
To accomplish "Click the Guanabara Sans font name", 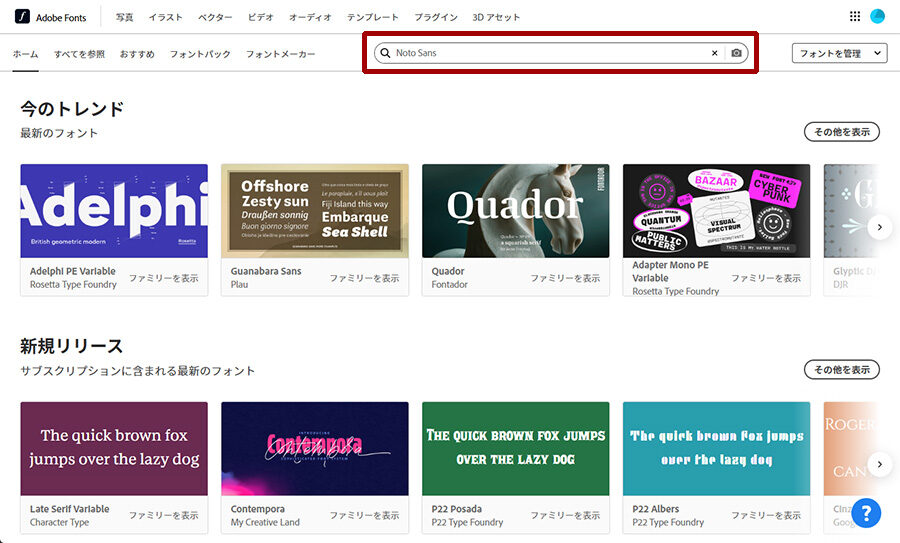I will (266, 271).
